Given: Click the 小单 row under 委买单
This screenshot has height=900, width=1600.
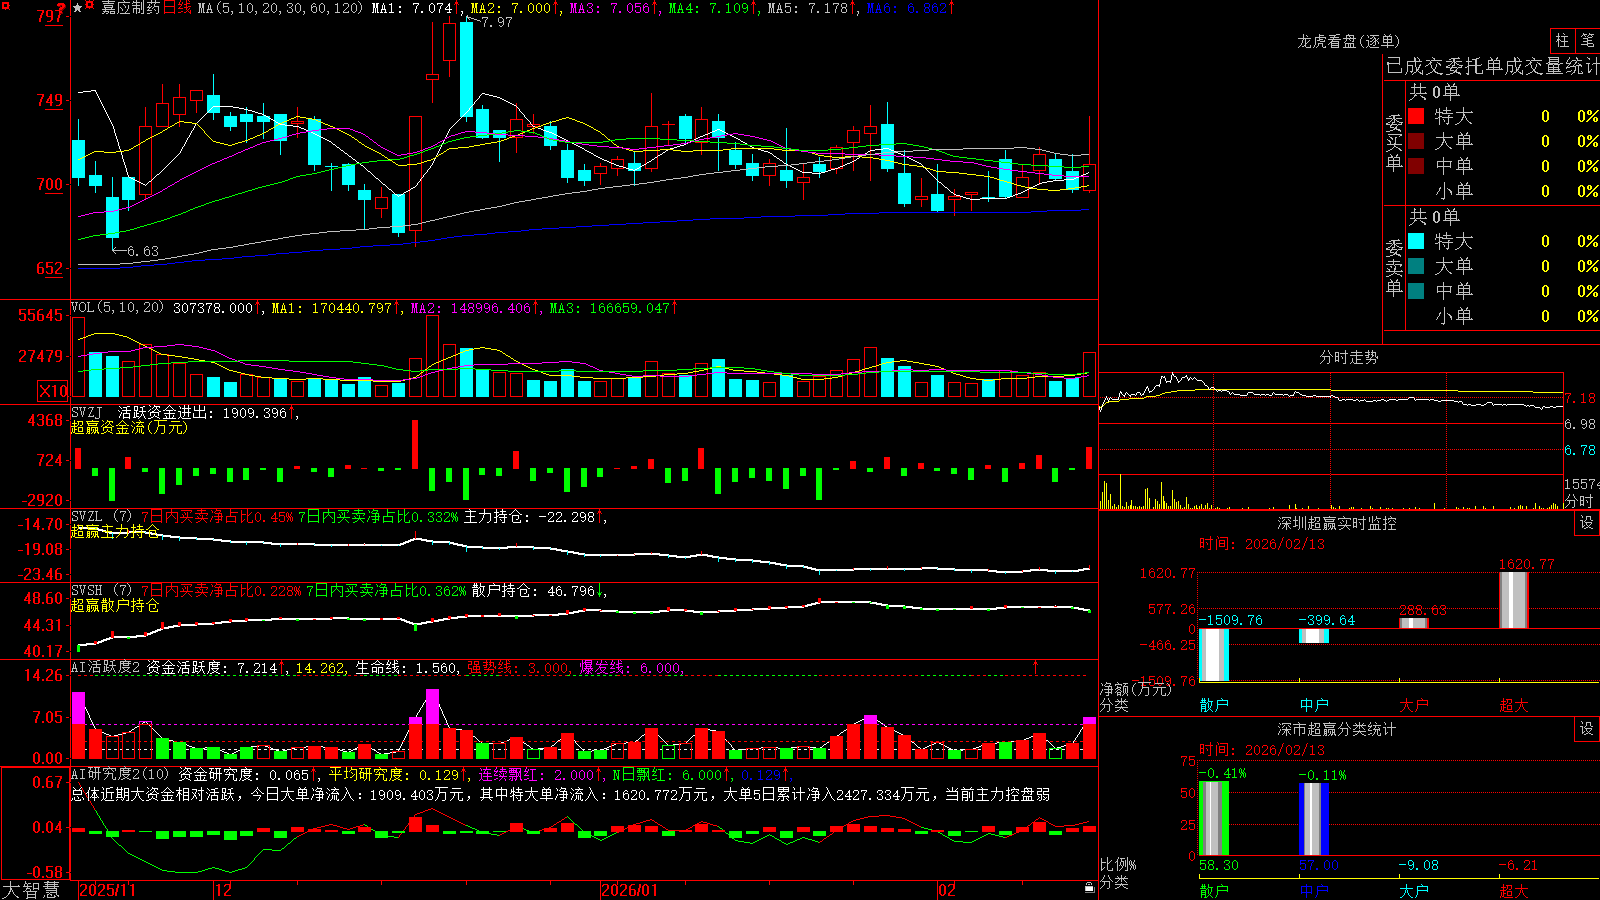Looking at the screenshot, I should (1503, 191).
